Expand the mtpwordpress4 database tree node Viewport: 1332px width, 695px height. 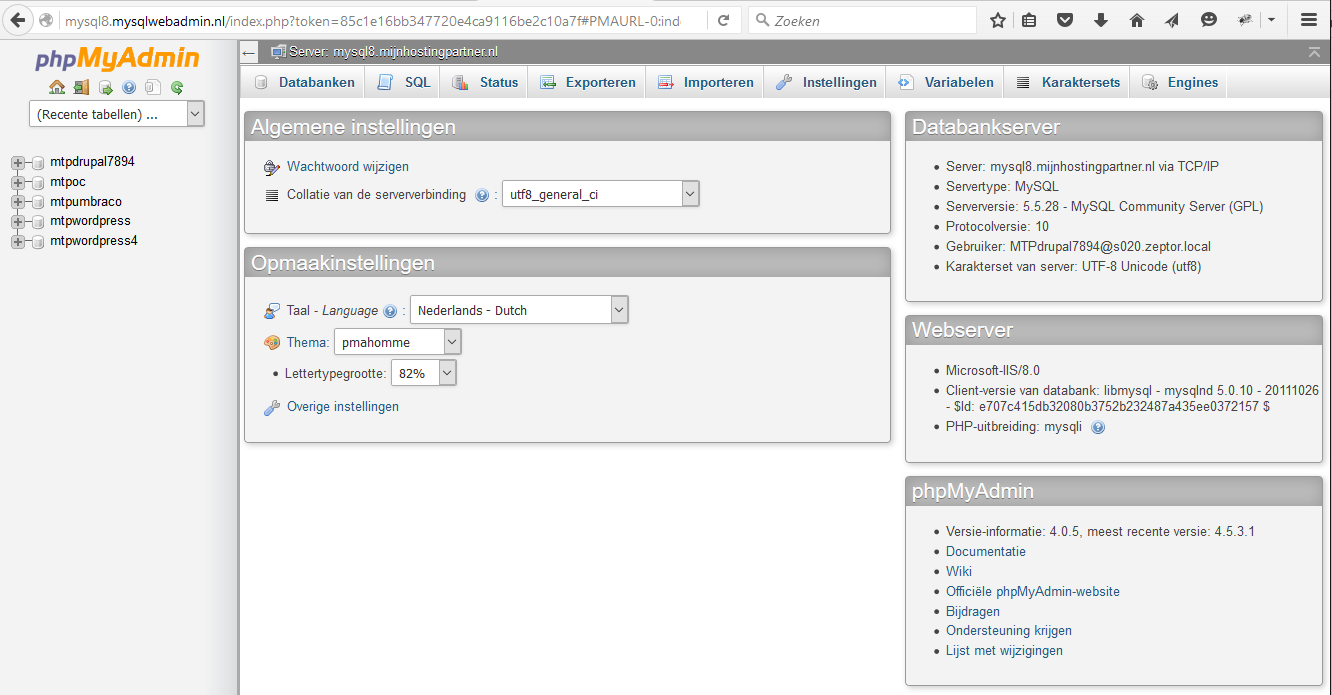[18, 242]
